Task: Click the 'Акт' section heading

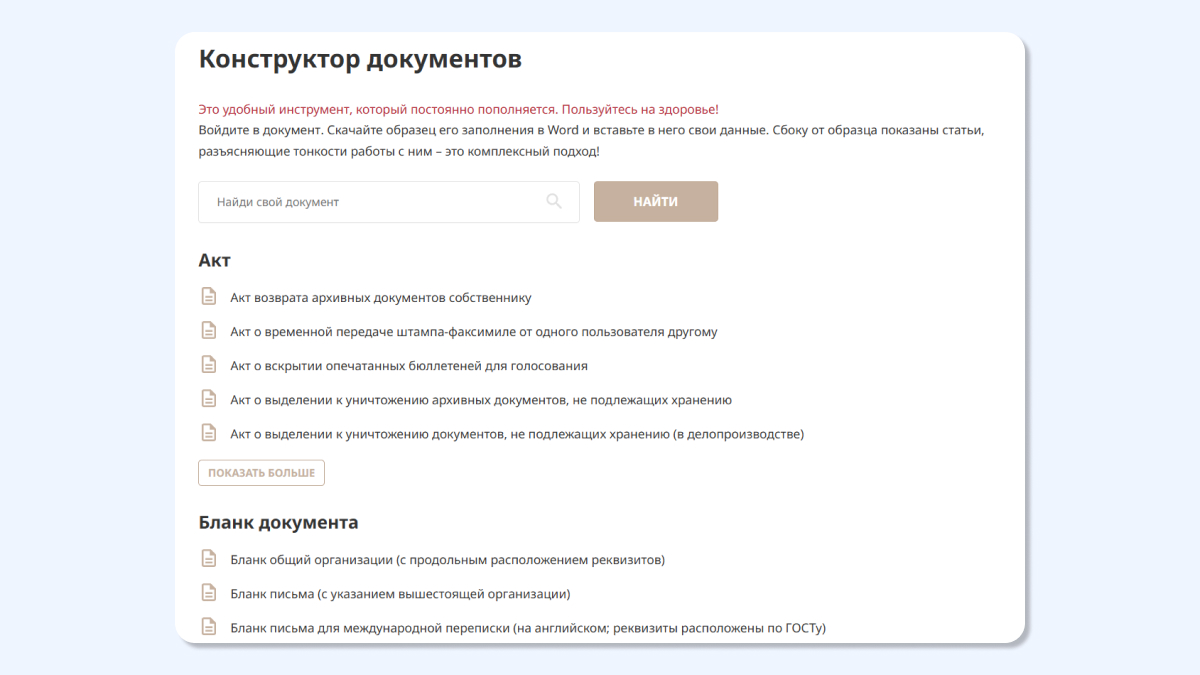Action: coord(215,260)
